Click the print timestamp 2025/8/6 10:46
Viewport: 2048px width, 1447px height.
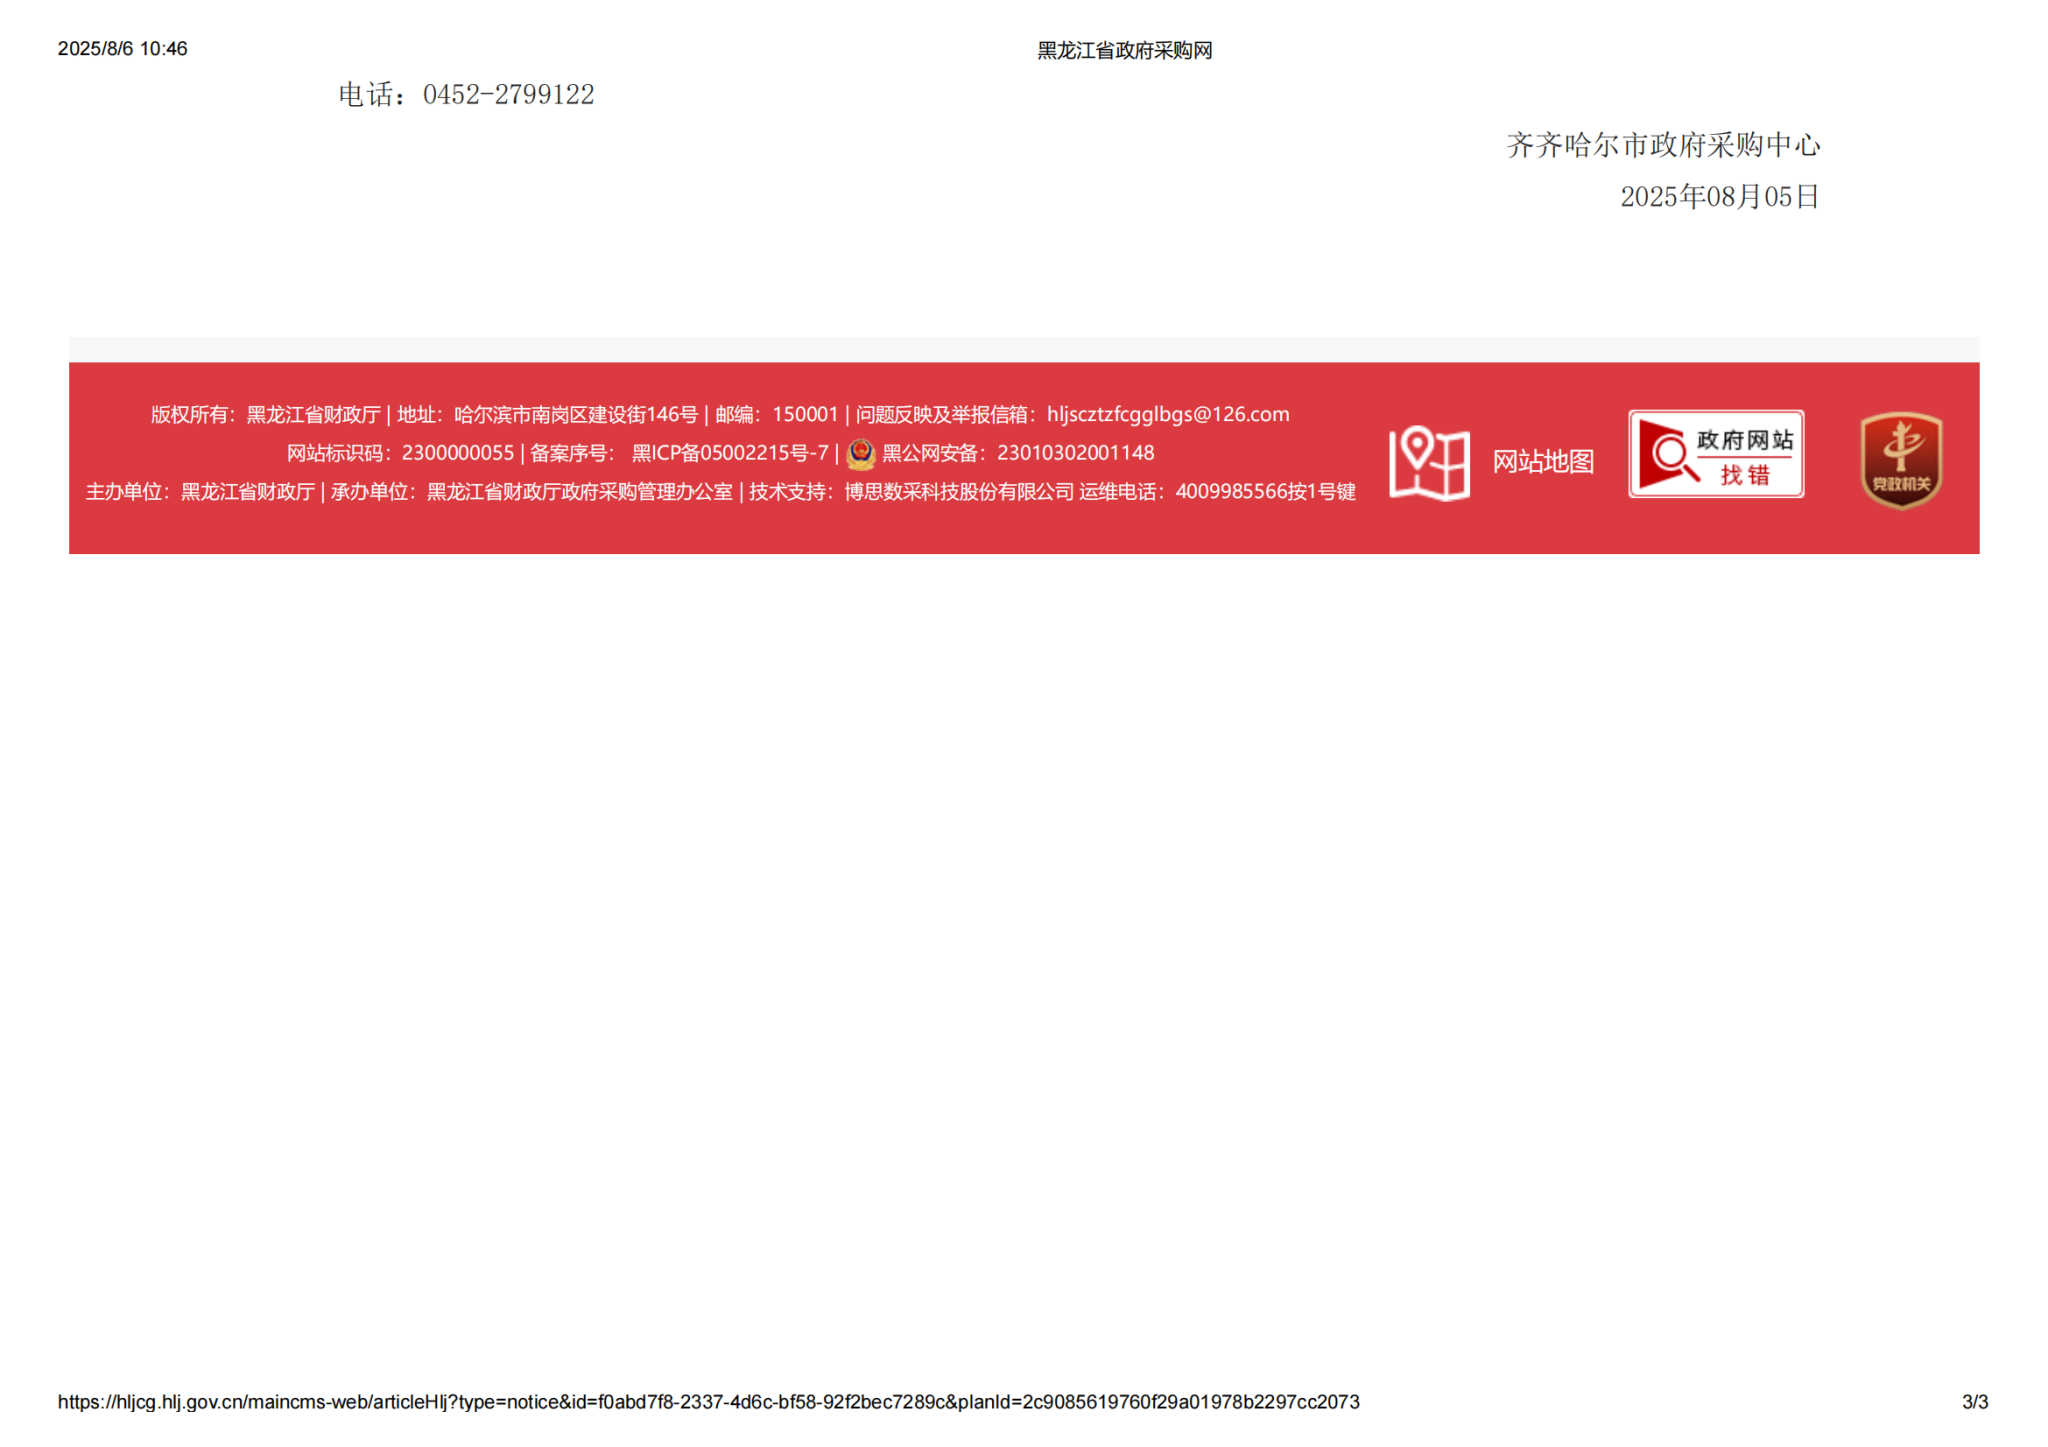click(x=122, y=49)
